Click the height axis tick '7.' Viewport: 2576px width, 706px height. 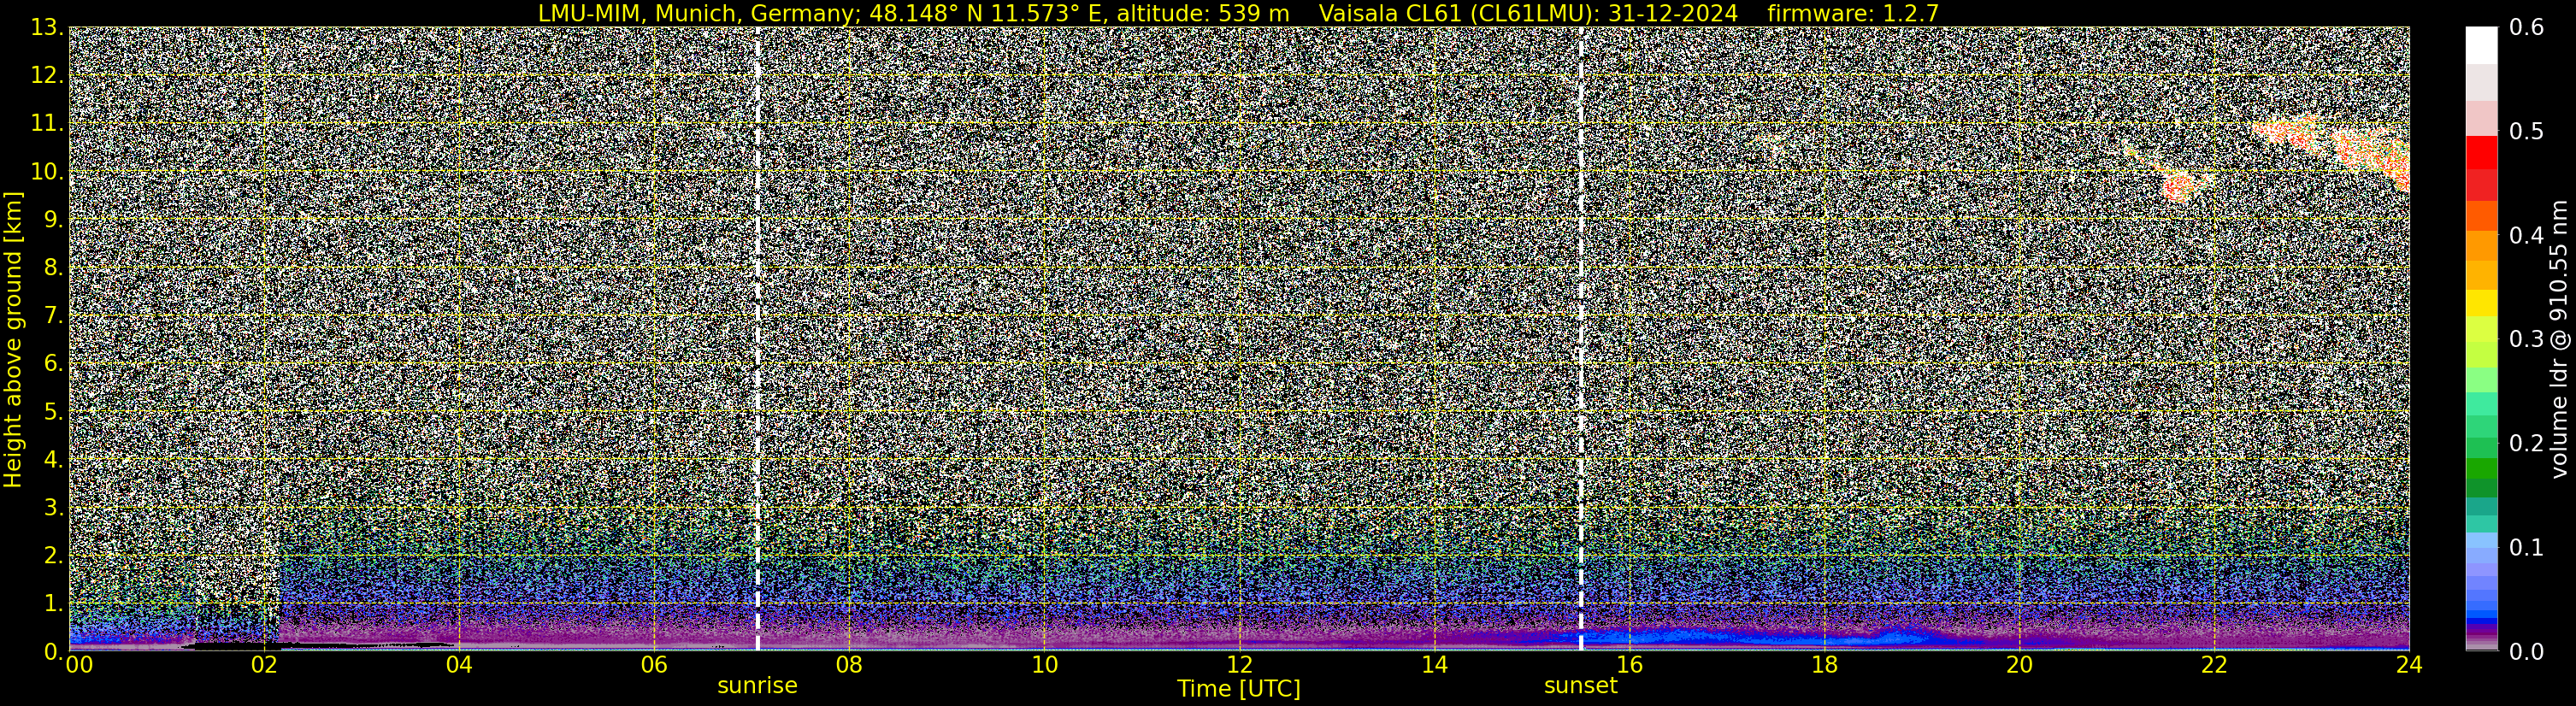click(53, 316)
